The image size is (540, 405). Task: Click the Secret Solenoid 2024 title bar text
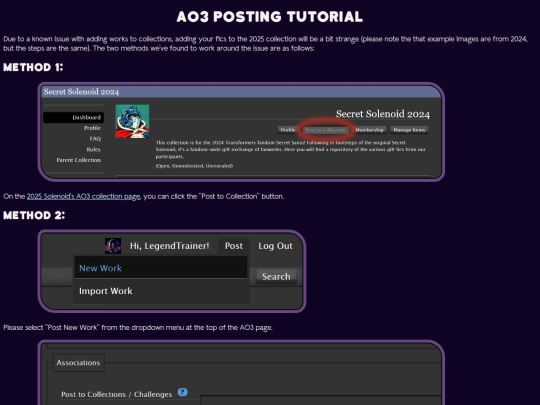81,92
